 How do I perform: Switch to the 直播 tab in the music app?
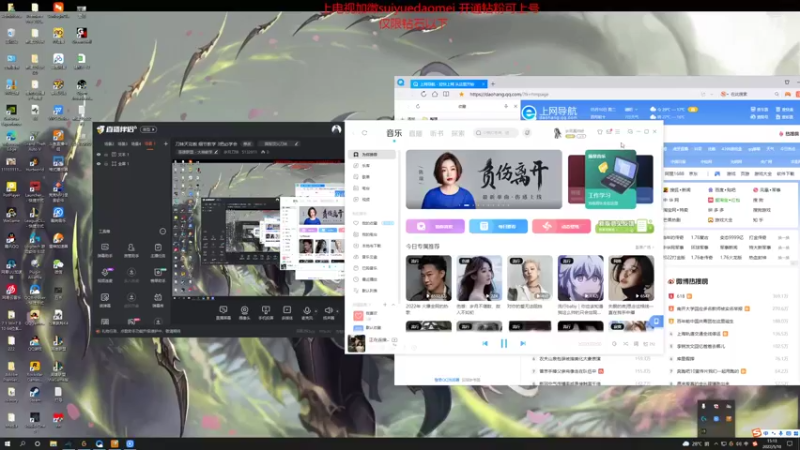tap(415, 133)
